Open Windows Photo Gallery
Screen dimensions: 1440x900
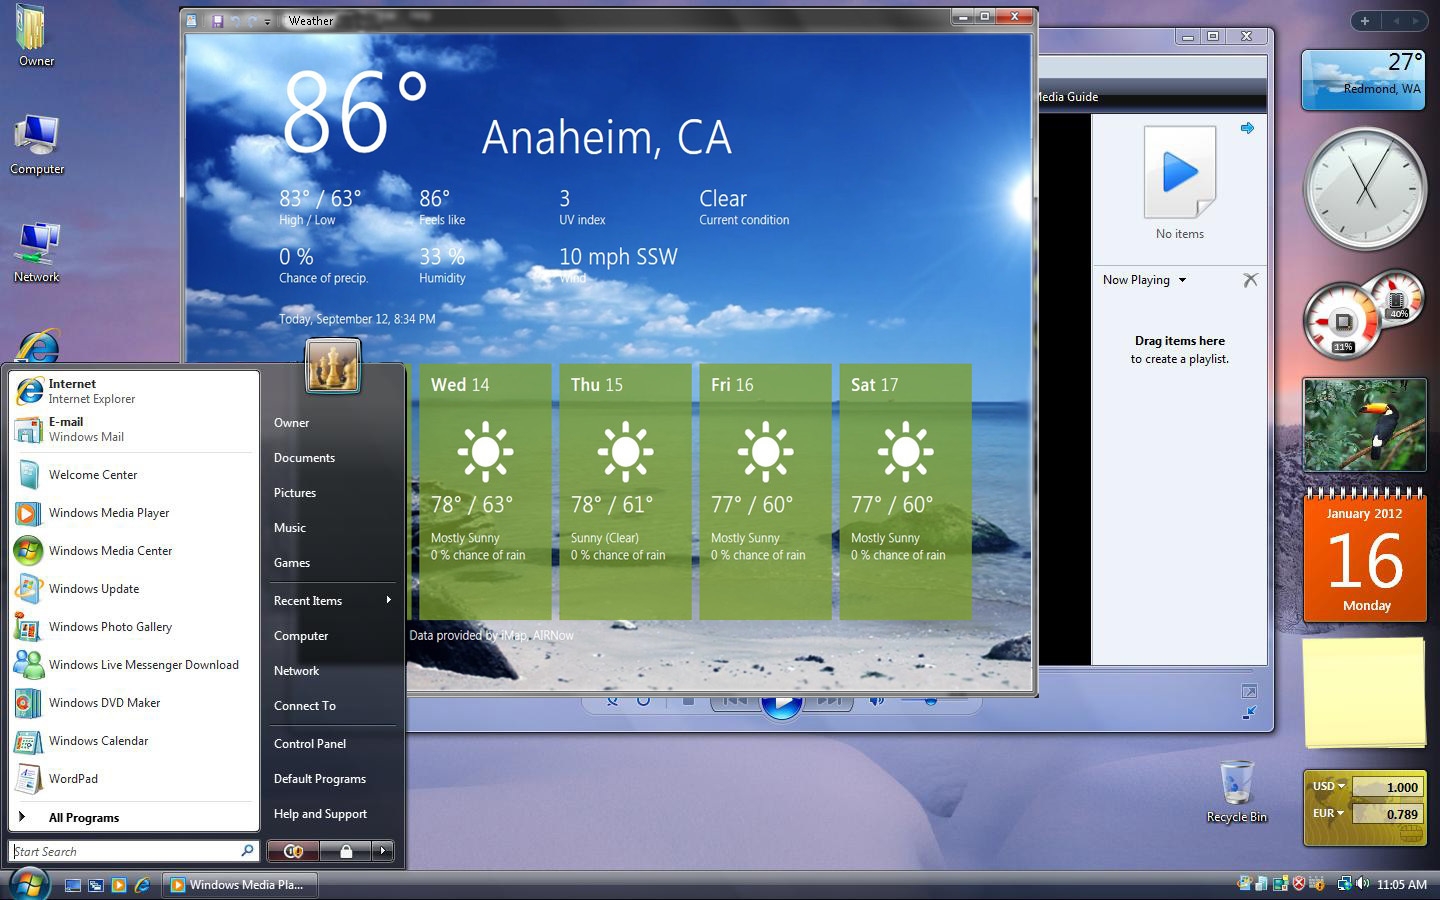[134, 627]
